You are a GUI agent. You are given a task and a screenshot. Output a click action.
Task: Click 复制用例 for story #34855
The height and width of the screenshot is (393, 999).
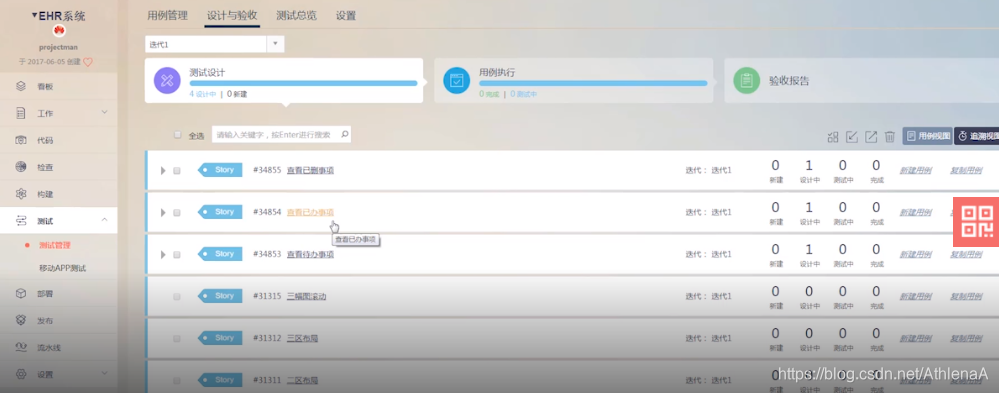(966, 171)
